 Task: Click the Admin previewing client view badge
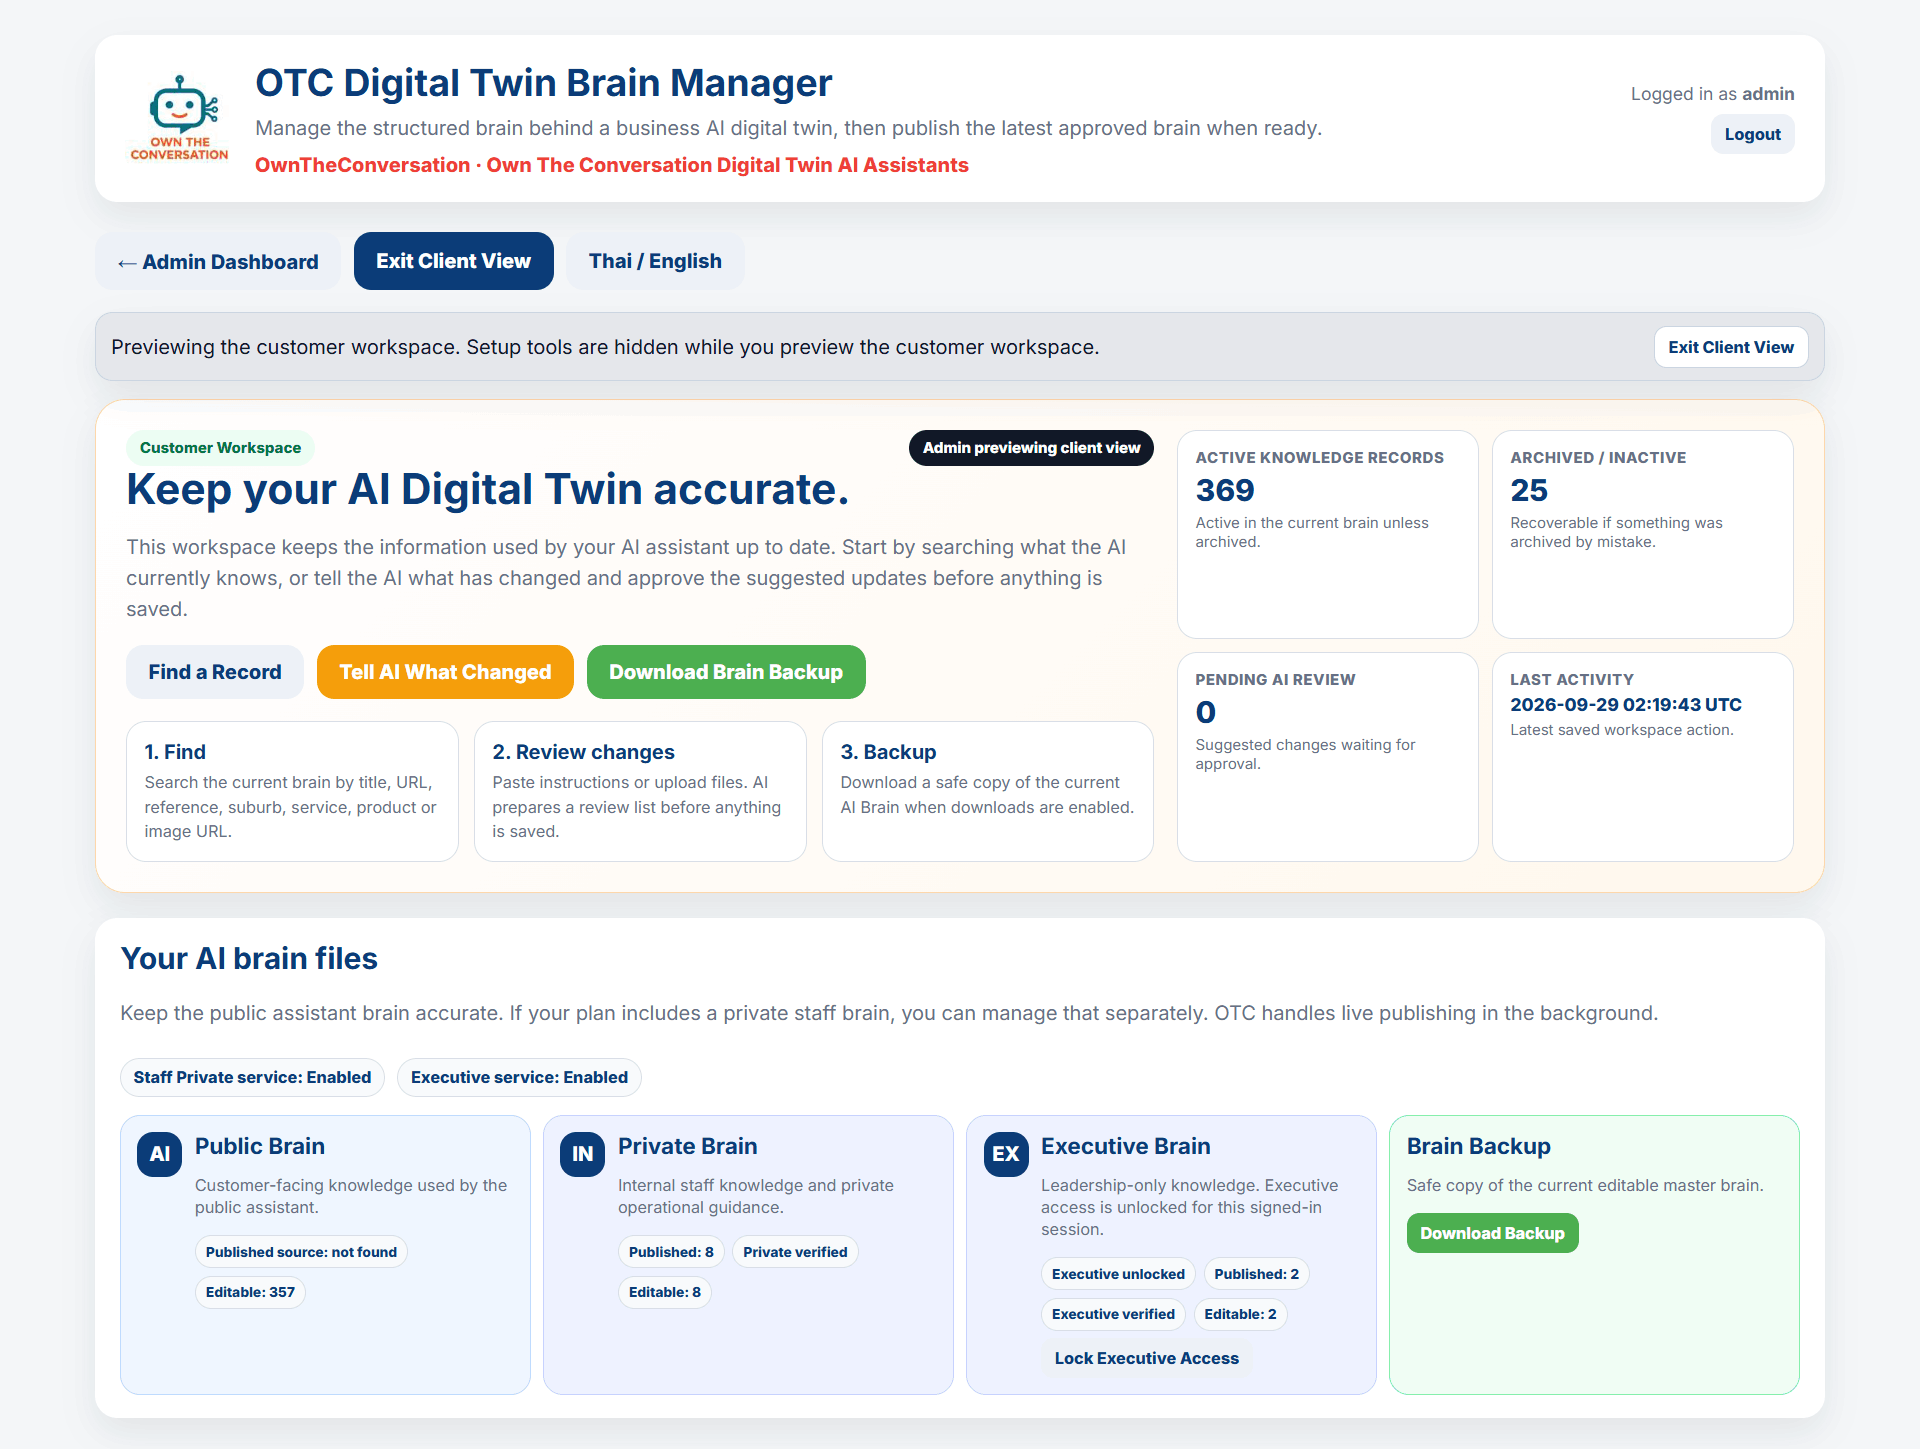click(1031, 447)
